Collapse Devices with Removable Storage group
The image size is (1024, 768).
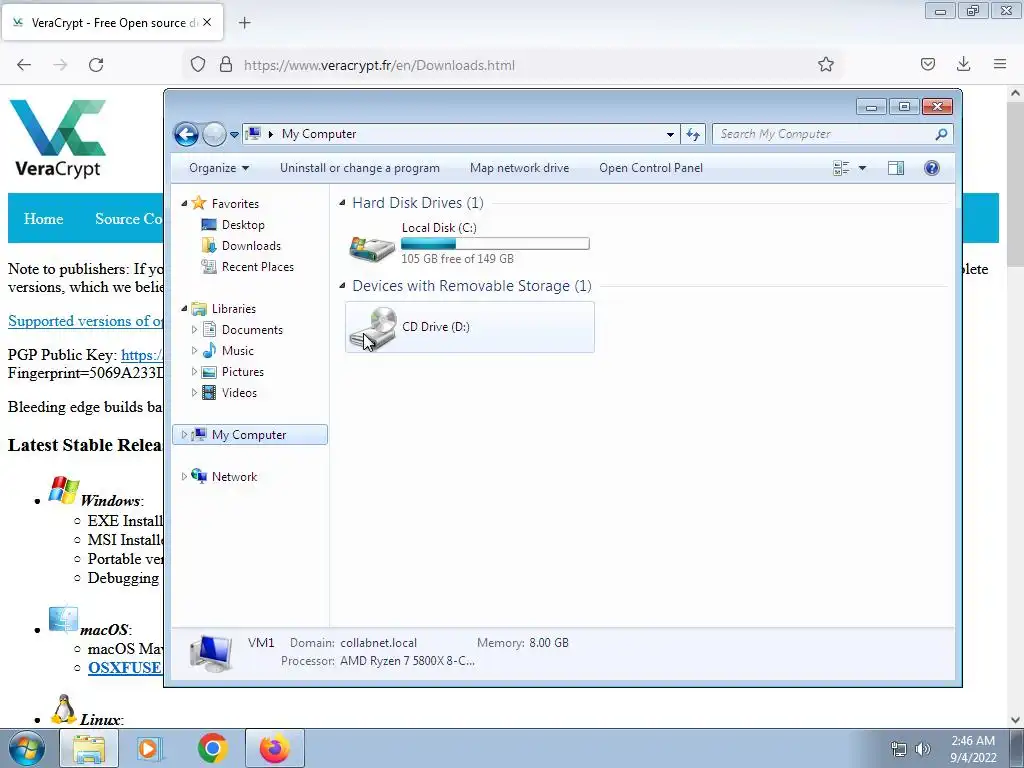point(342,285)
